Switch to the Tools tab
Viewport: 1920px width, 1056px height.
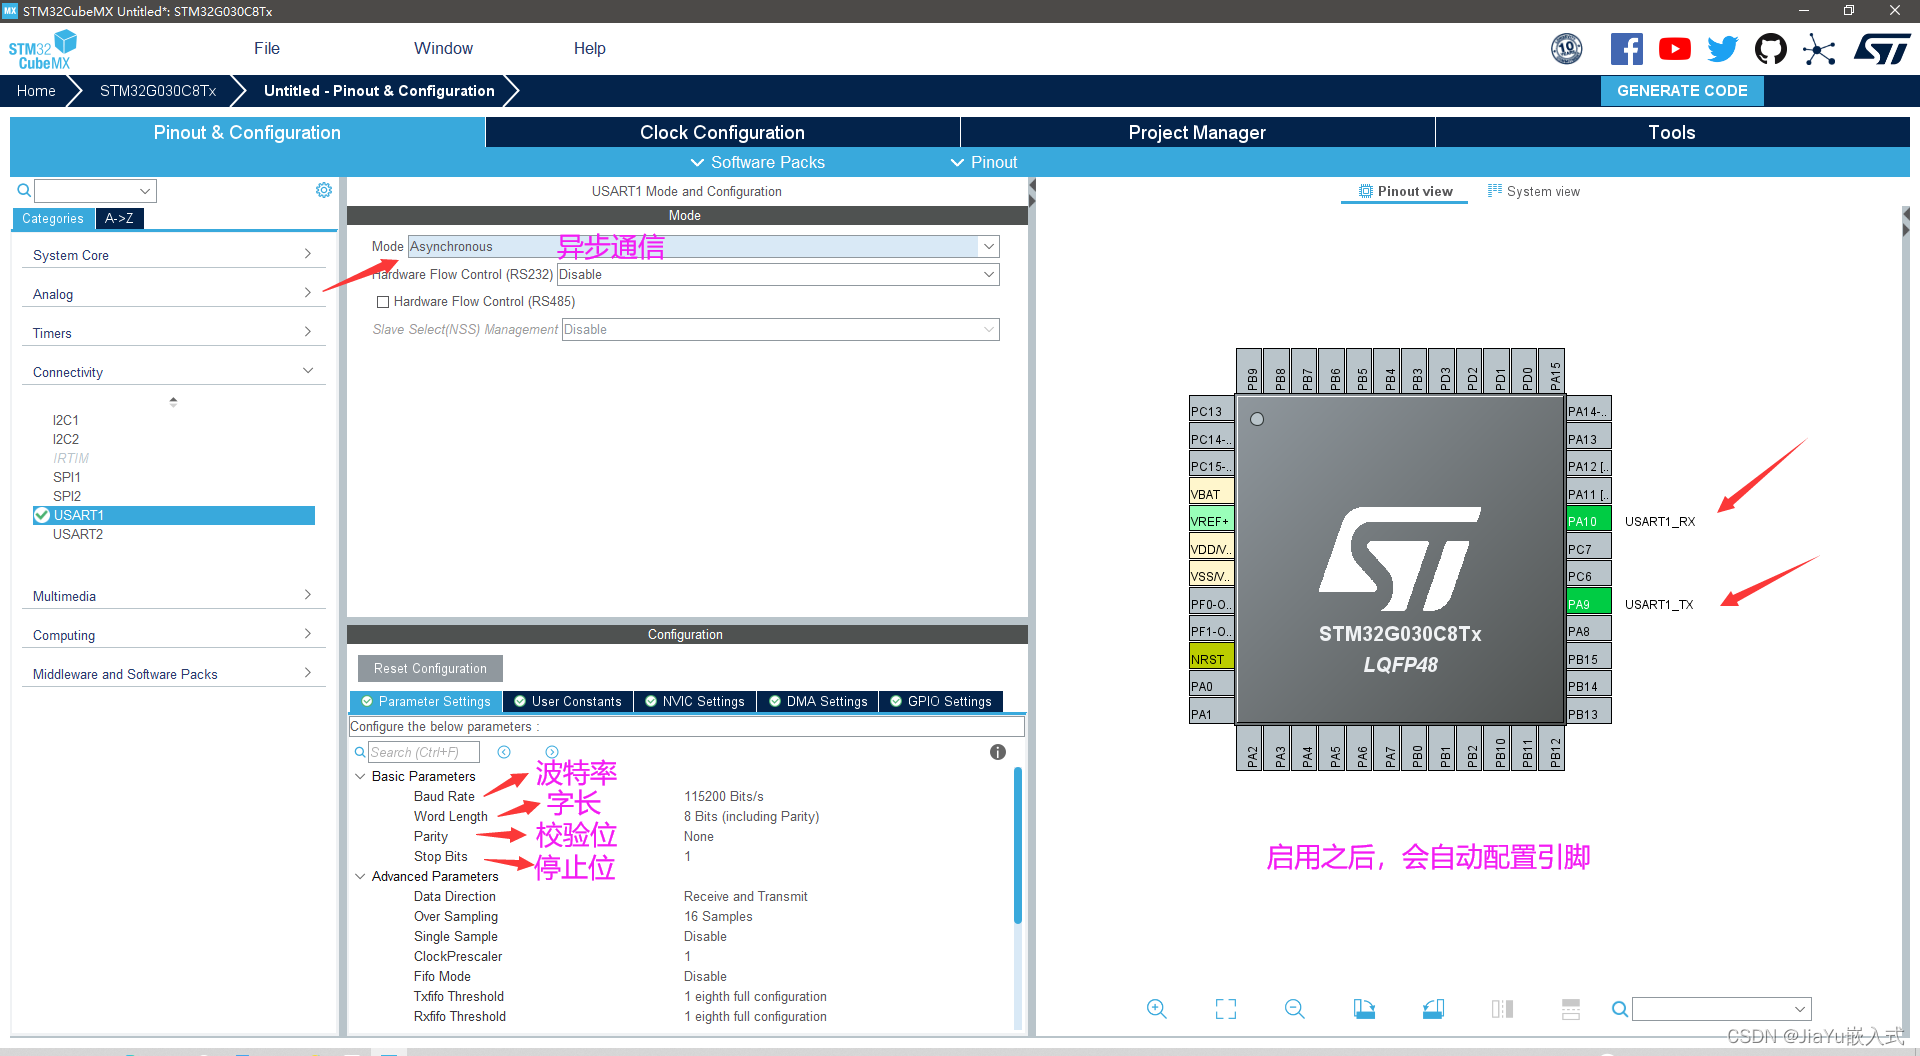pos(1672,132)
